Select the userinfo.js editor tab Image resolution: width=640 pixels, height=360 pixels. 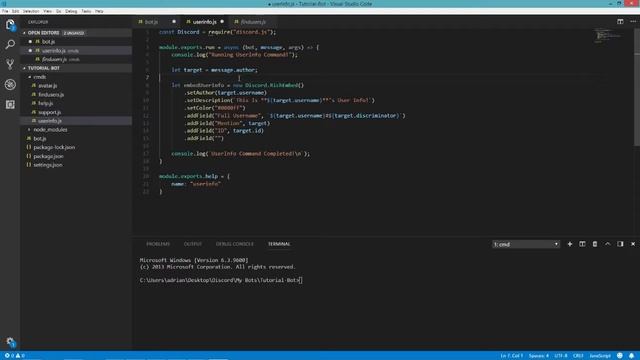204,22
